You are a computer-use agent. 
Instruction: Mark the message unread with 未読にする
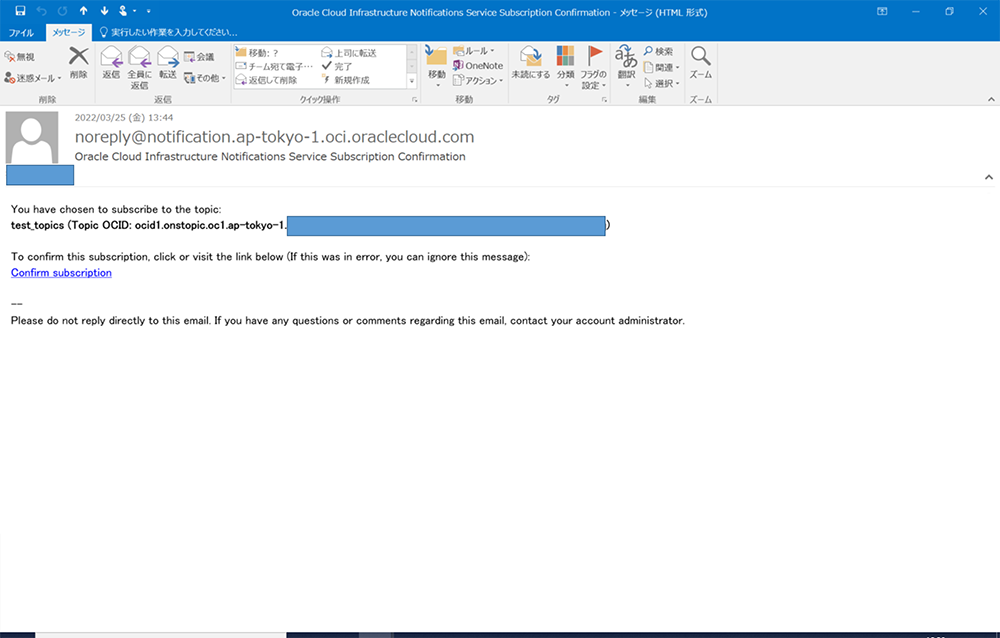coord(531,63)
